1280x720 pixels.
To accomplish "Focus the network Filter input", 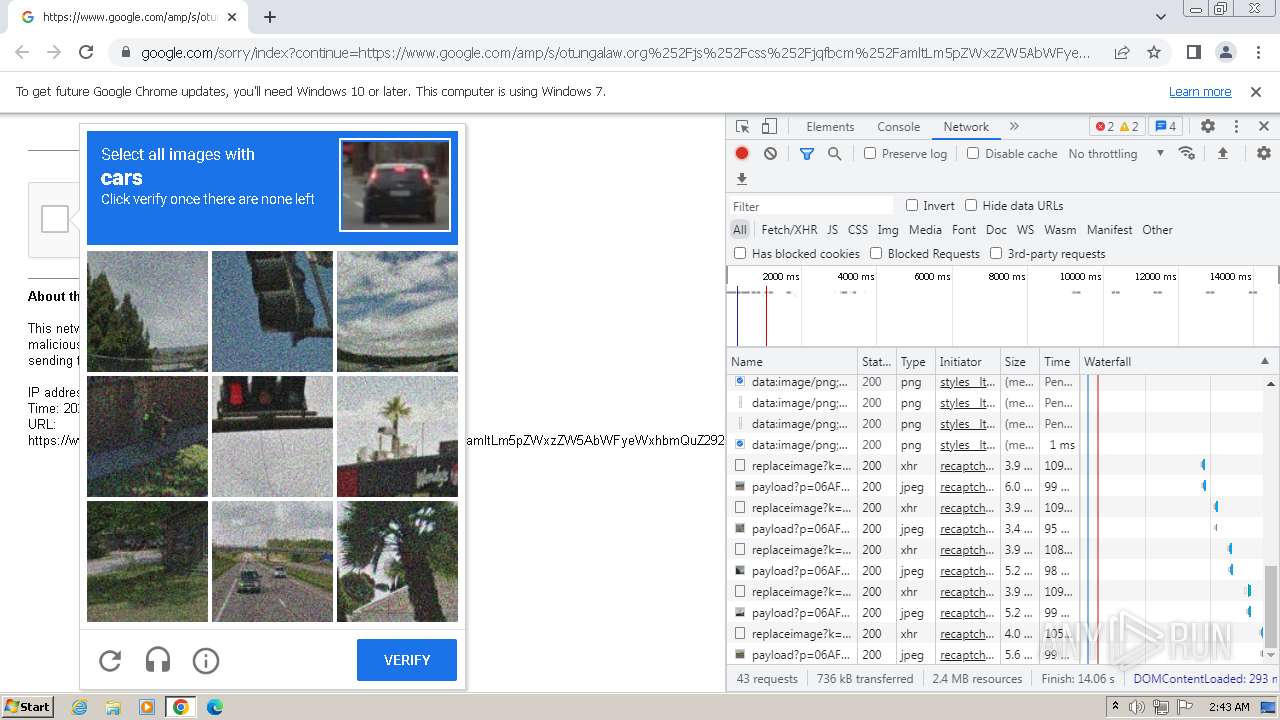I will pos(811,206).
